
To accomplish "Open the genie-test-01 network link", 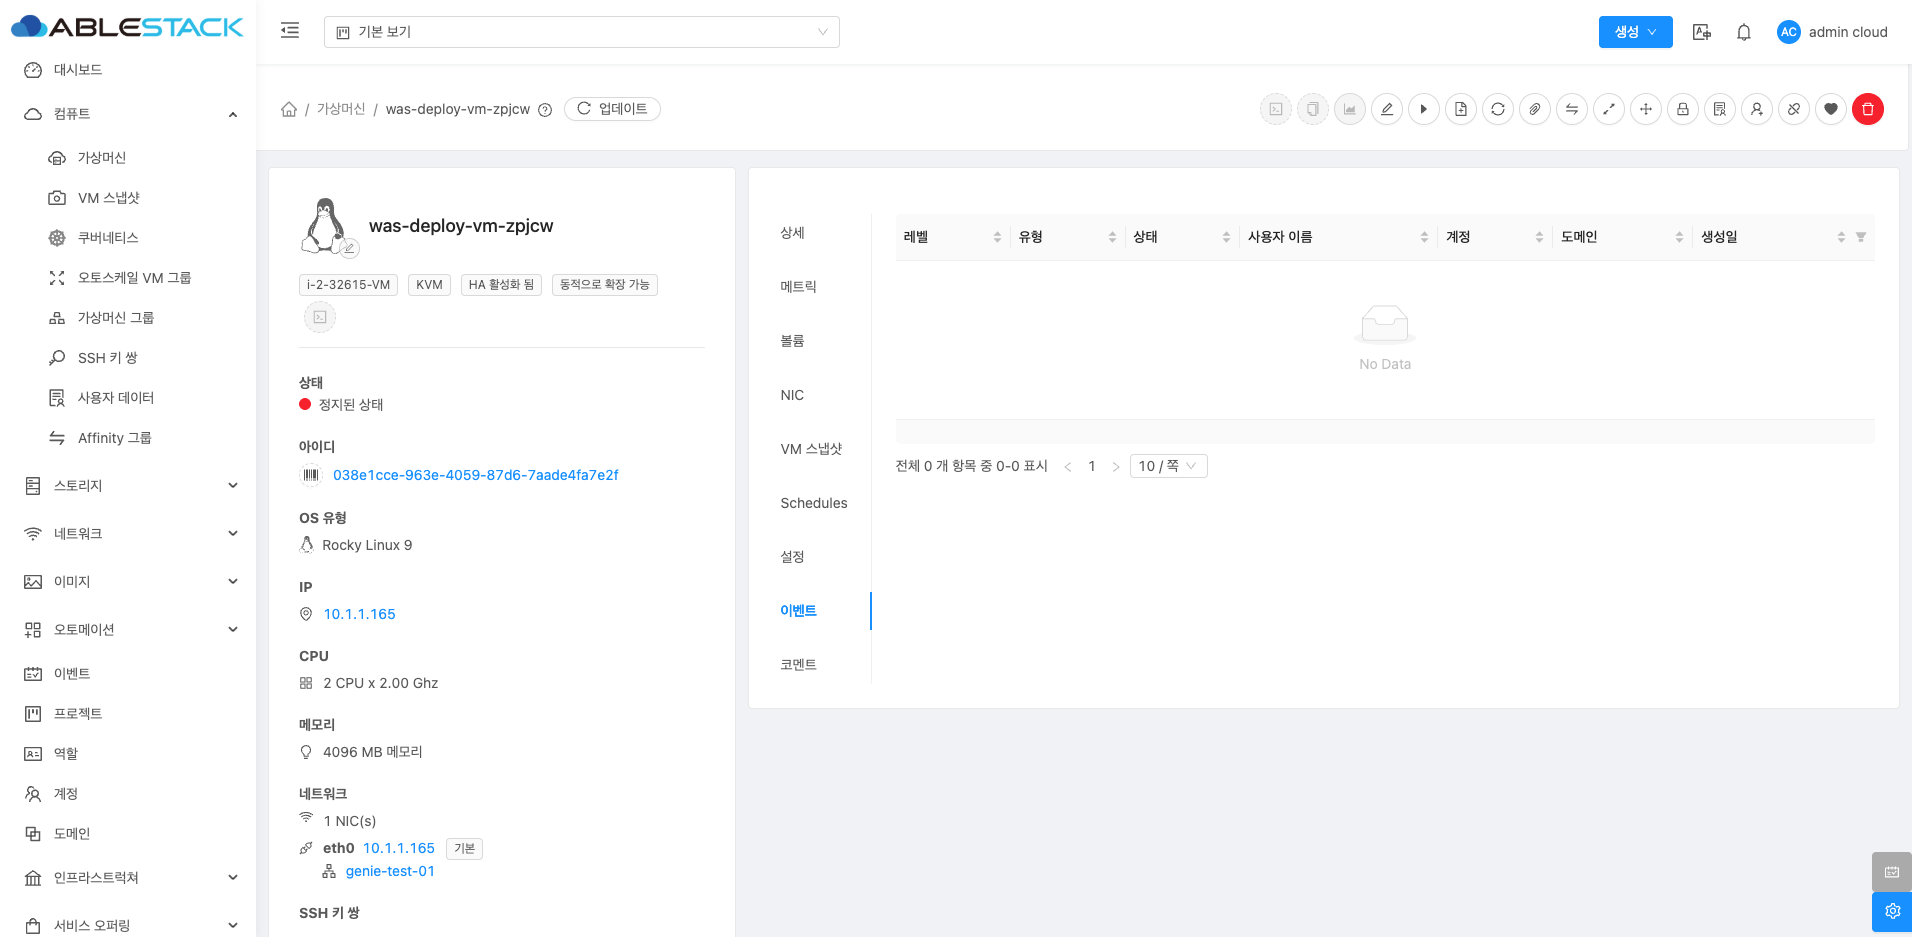I will (x=390, y=871).
